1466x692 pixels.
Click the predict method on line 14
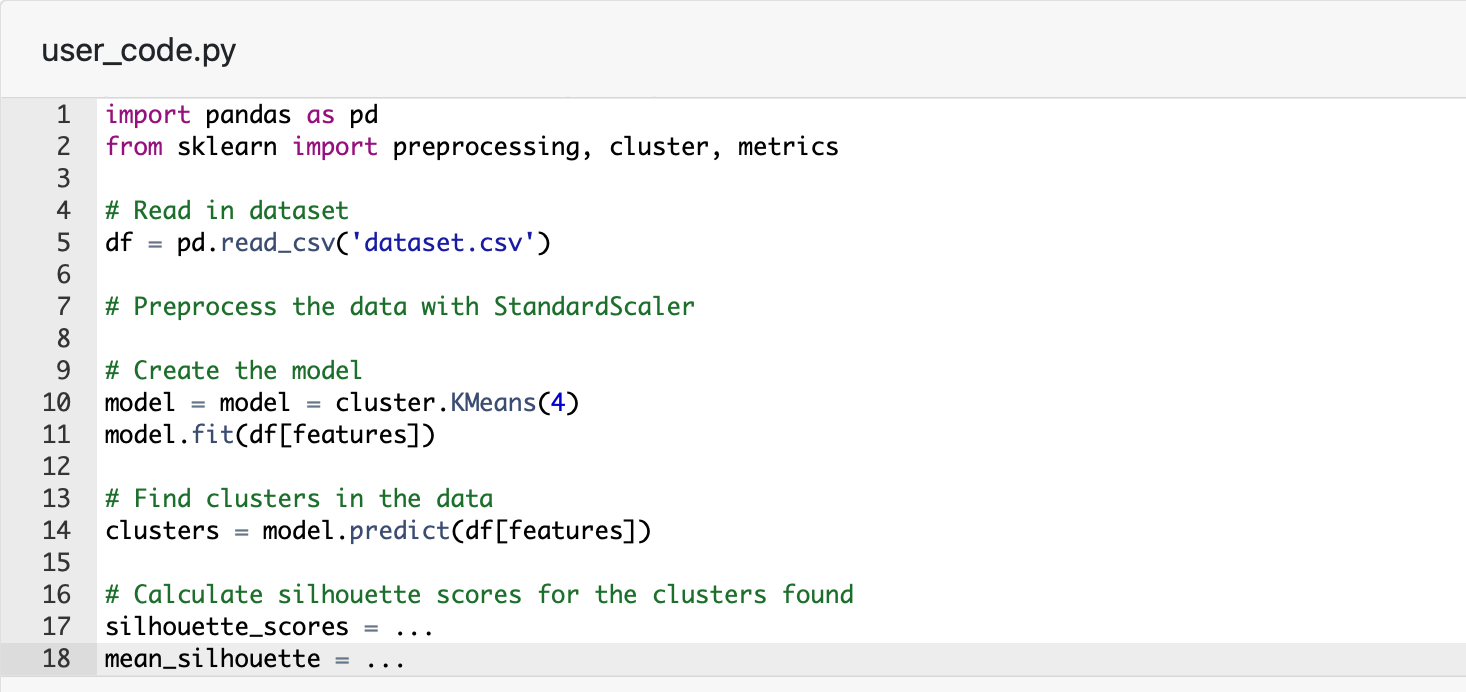[399, 531]
